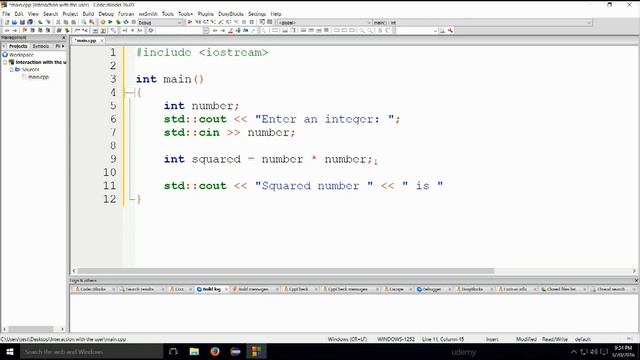This screenshot has height=360, width=640.
Task: Switch to the Projects management tab
Action: (18, 46)
